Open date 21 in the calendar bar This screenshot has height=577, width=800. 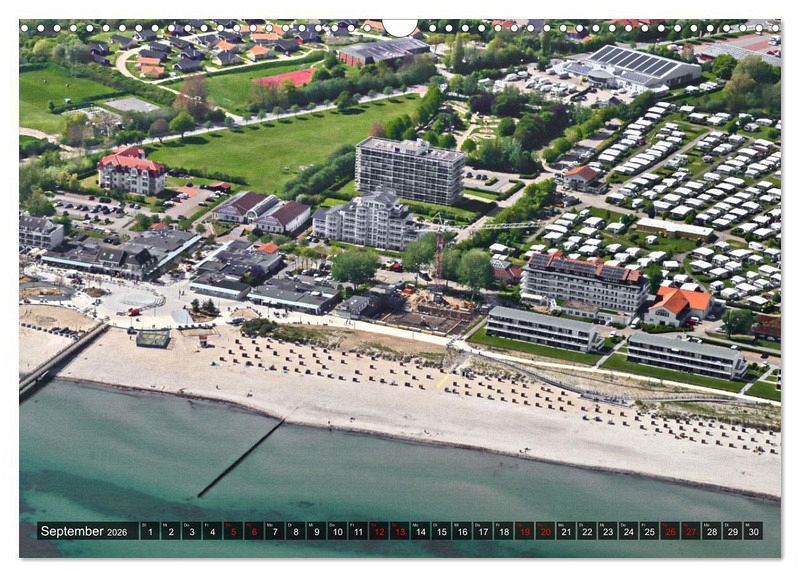click(566, 531)
